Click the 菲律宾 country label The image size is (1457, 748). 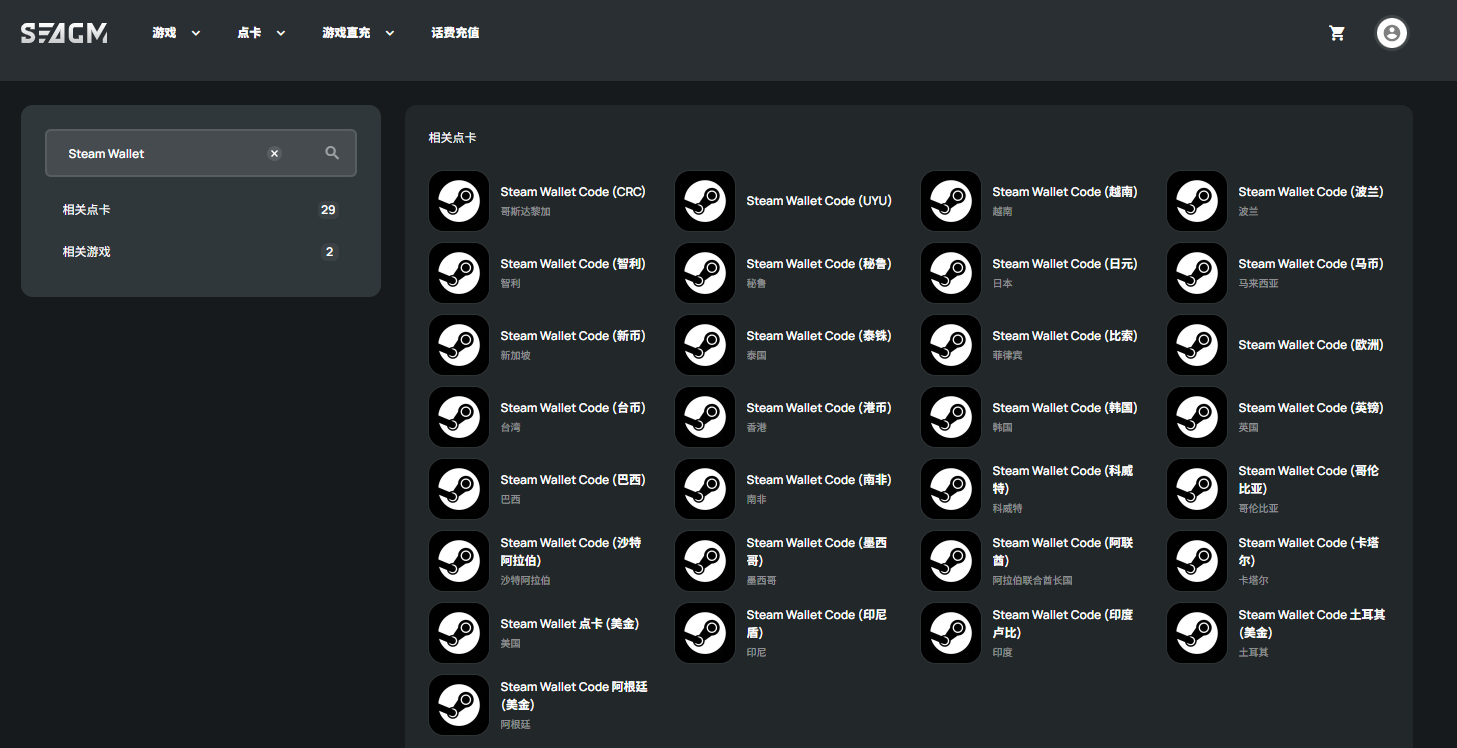1008,356
